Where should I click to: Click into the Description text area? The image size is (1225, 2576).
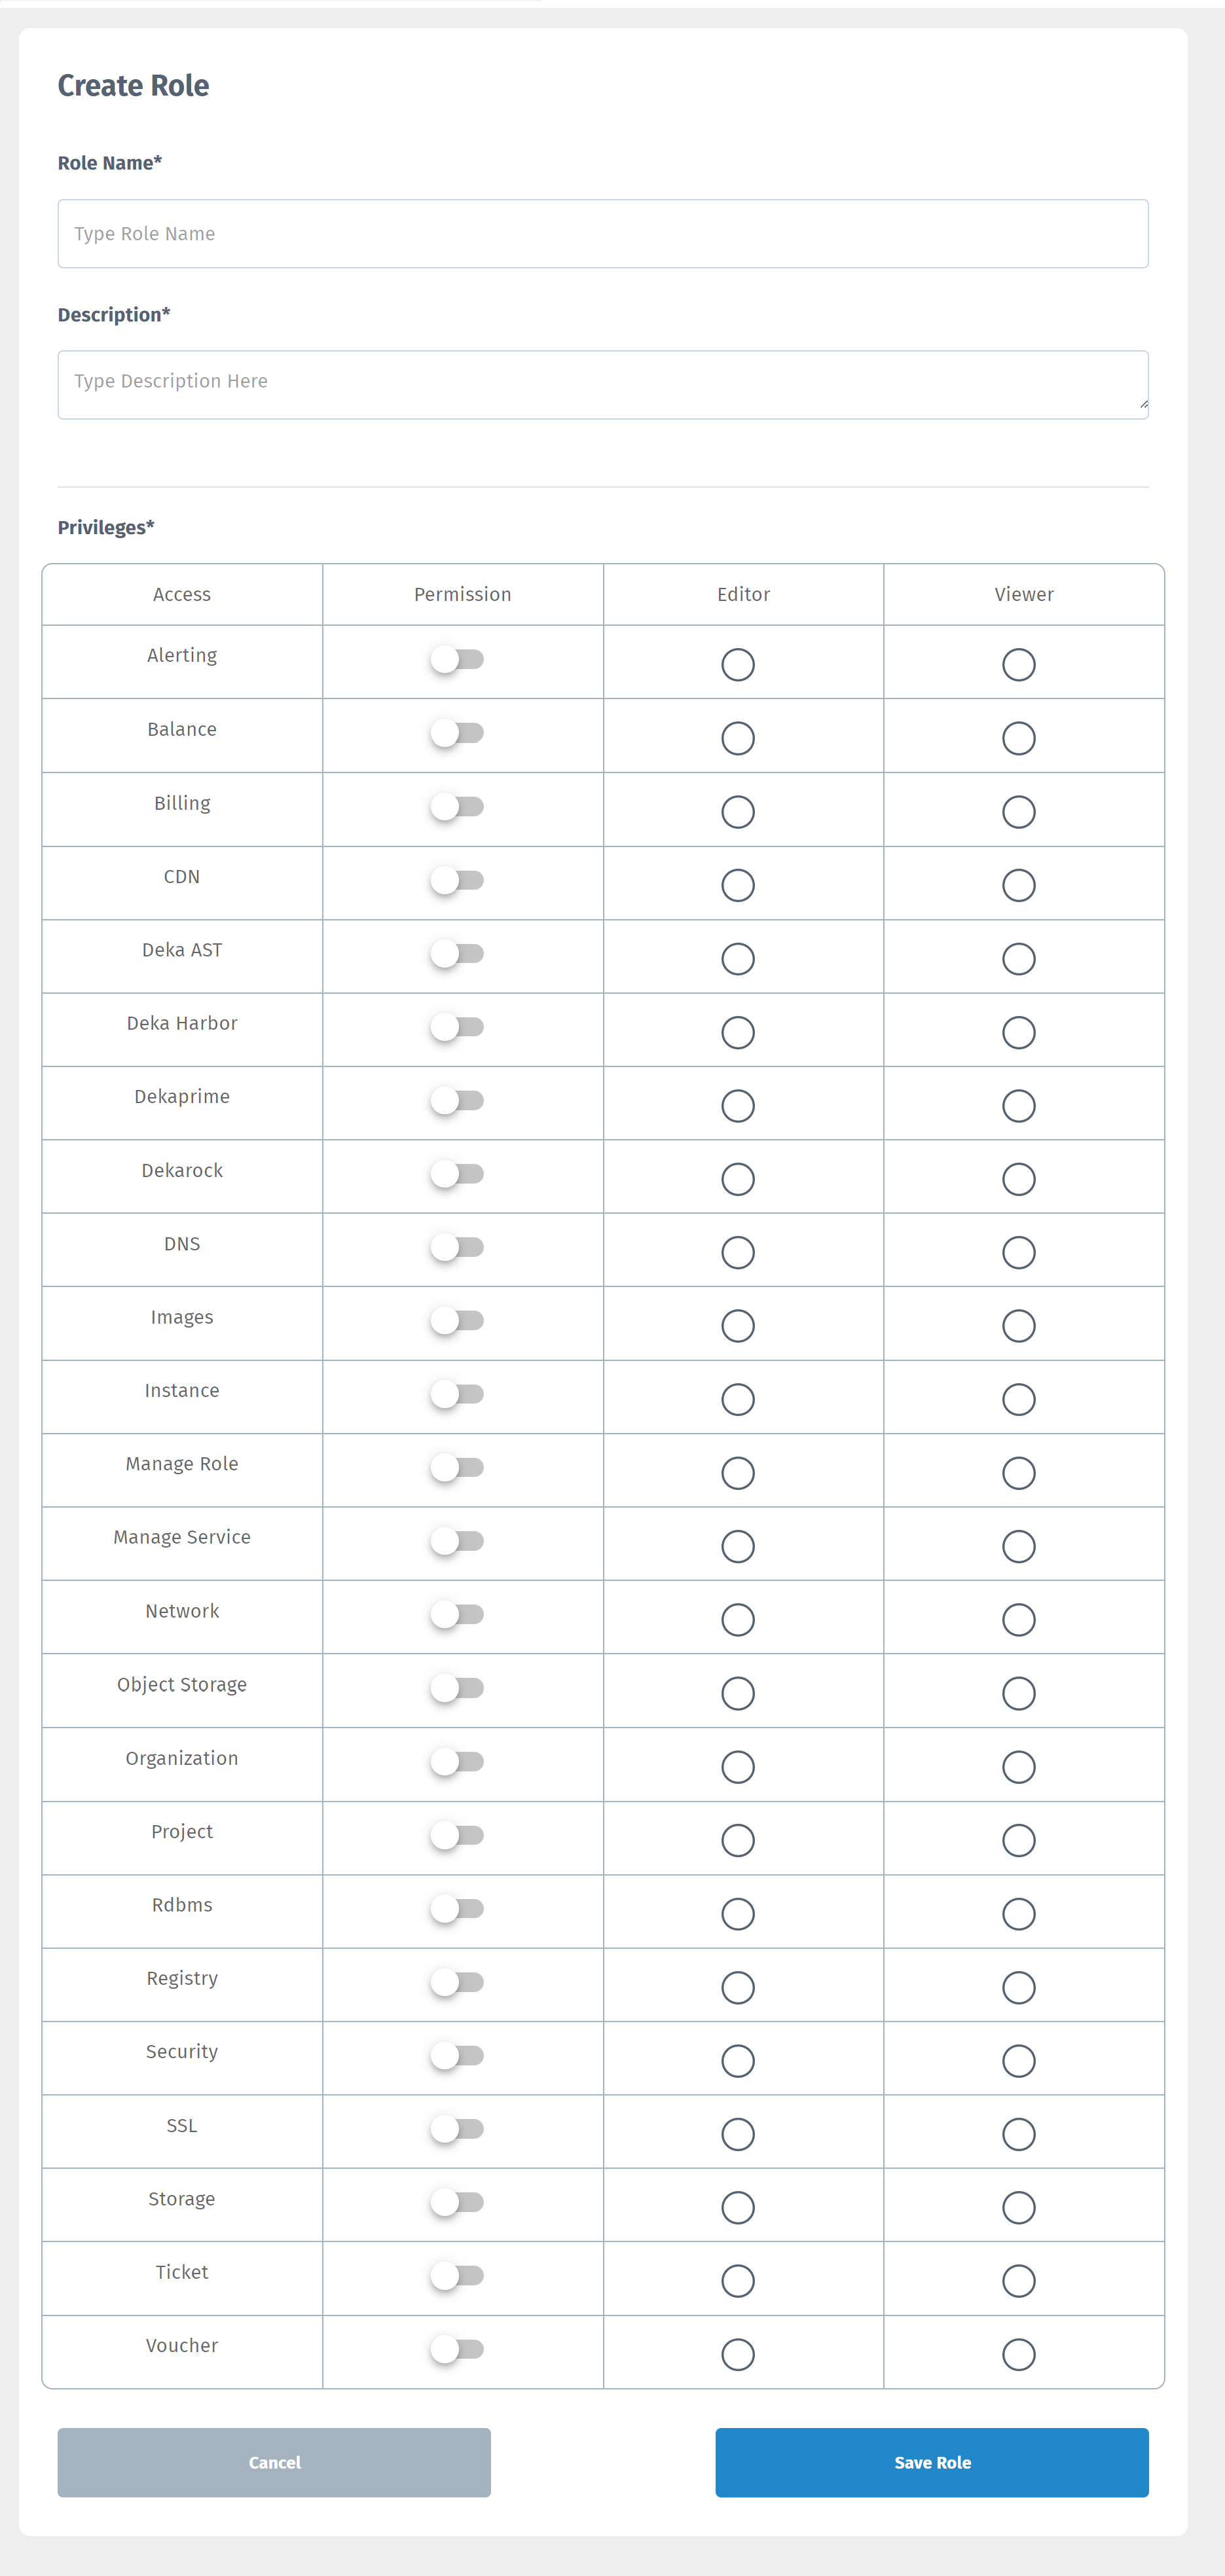click(602, 384)
